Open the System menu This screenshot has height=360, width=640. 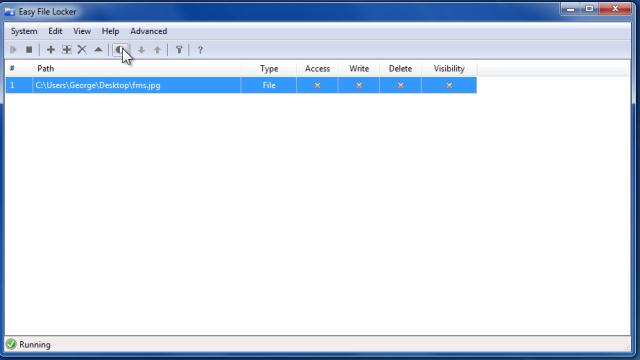pyautogui.click(x=24, y=31)
